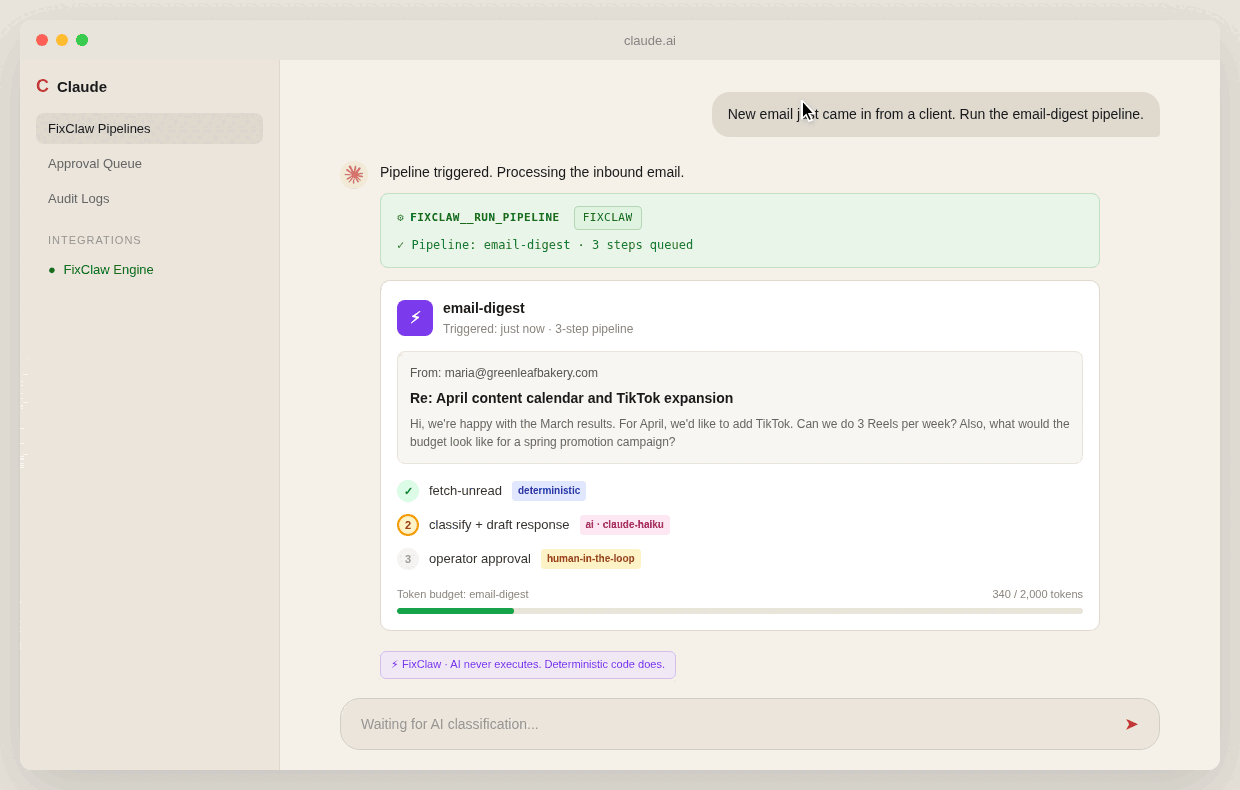Viewport: 1240px width, 790px height.
Task: Click the FIXCLAW tag badge
Action: tap(608, 218)
